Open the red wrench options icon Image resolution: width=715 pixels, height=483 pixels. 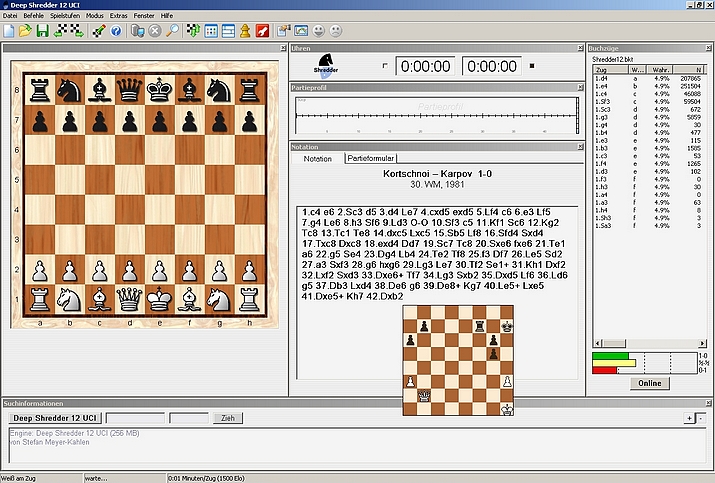(263, 31)
